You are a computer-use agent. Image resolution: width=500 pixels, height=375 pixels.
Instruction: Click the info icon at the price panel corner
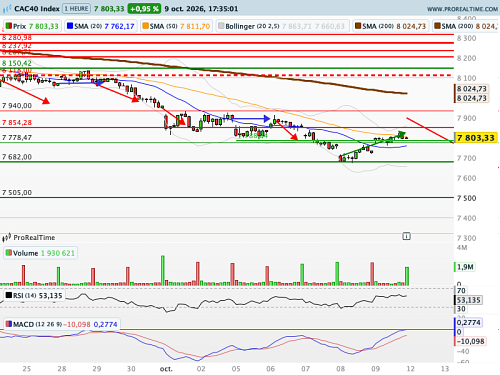(406, 236)
